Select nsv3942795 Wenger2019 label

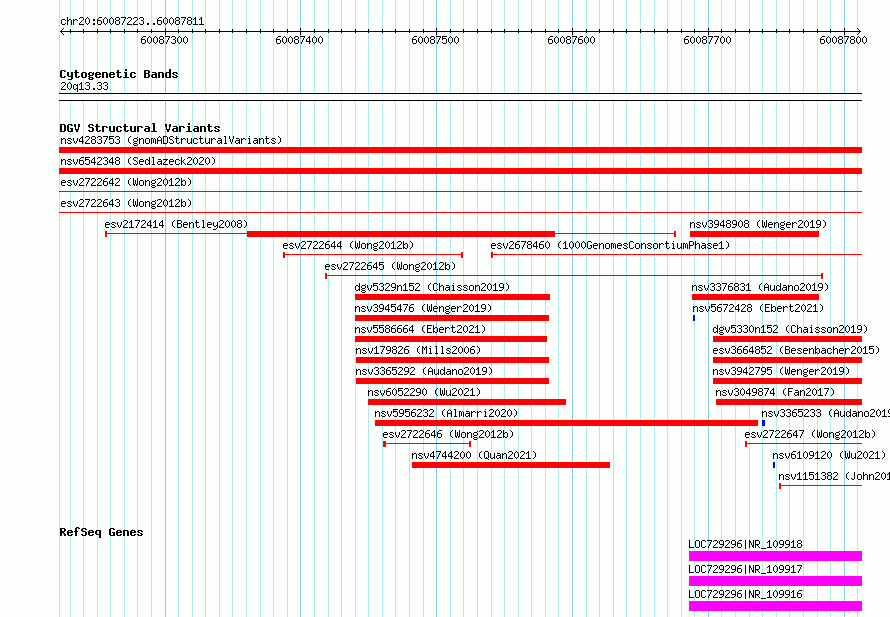tap(781, 371)
